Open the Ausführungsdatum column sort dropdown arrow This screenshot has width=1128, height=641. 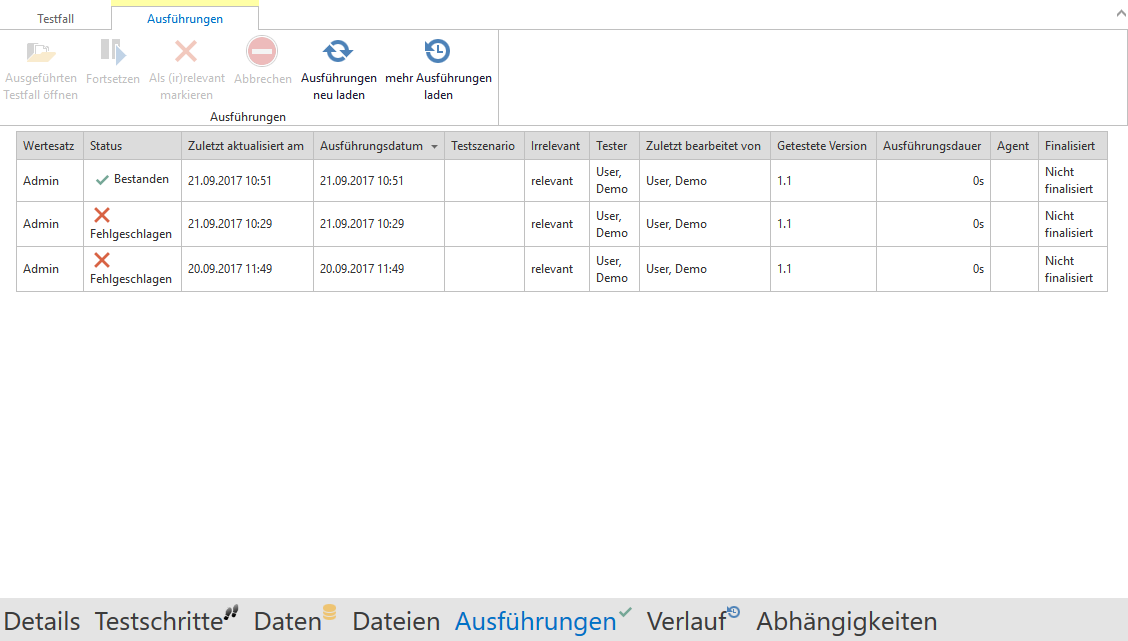click(x=434, y=147)
